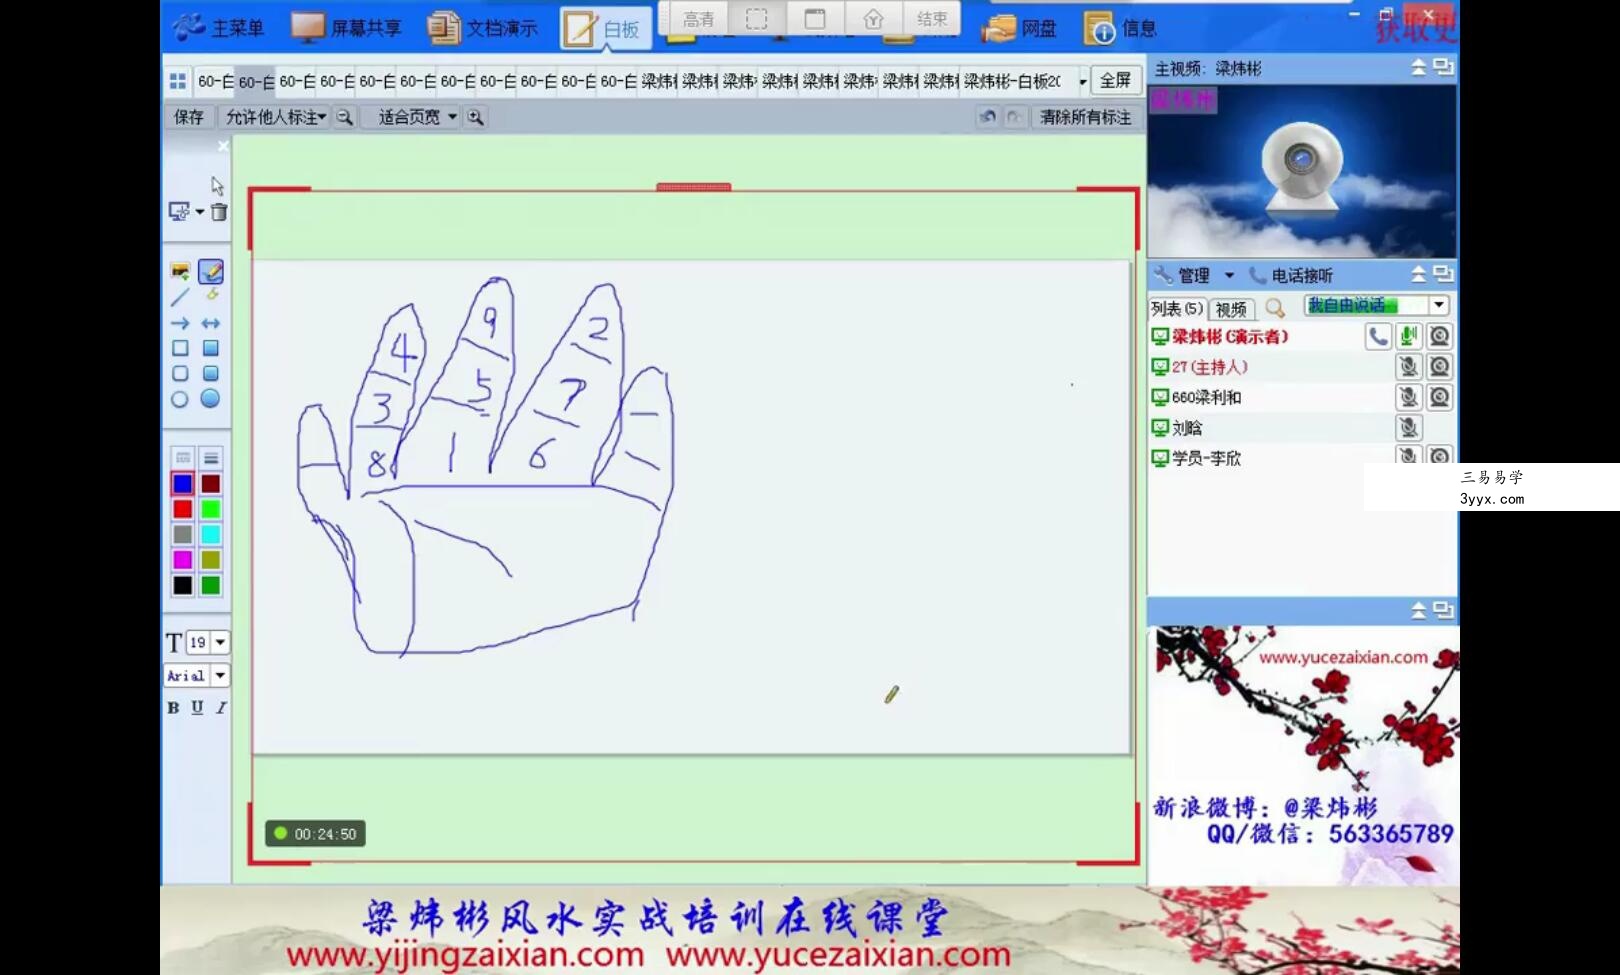Select the hollow rectangle tool
This screenshot has width=1620, height=975.
click(x=180, y=348)
